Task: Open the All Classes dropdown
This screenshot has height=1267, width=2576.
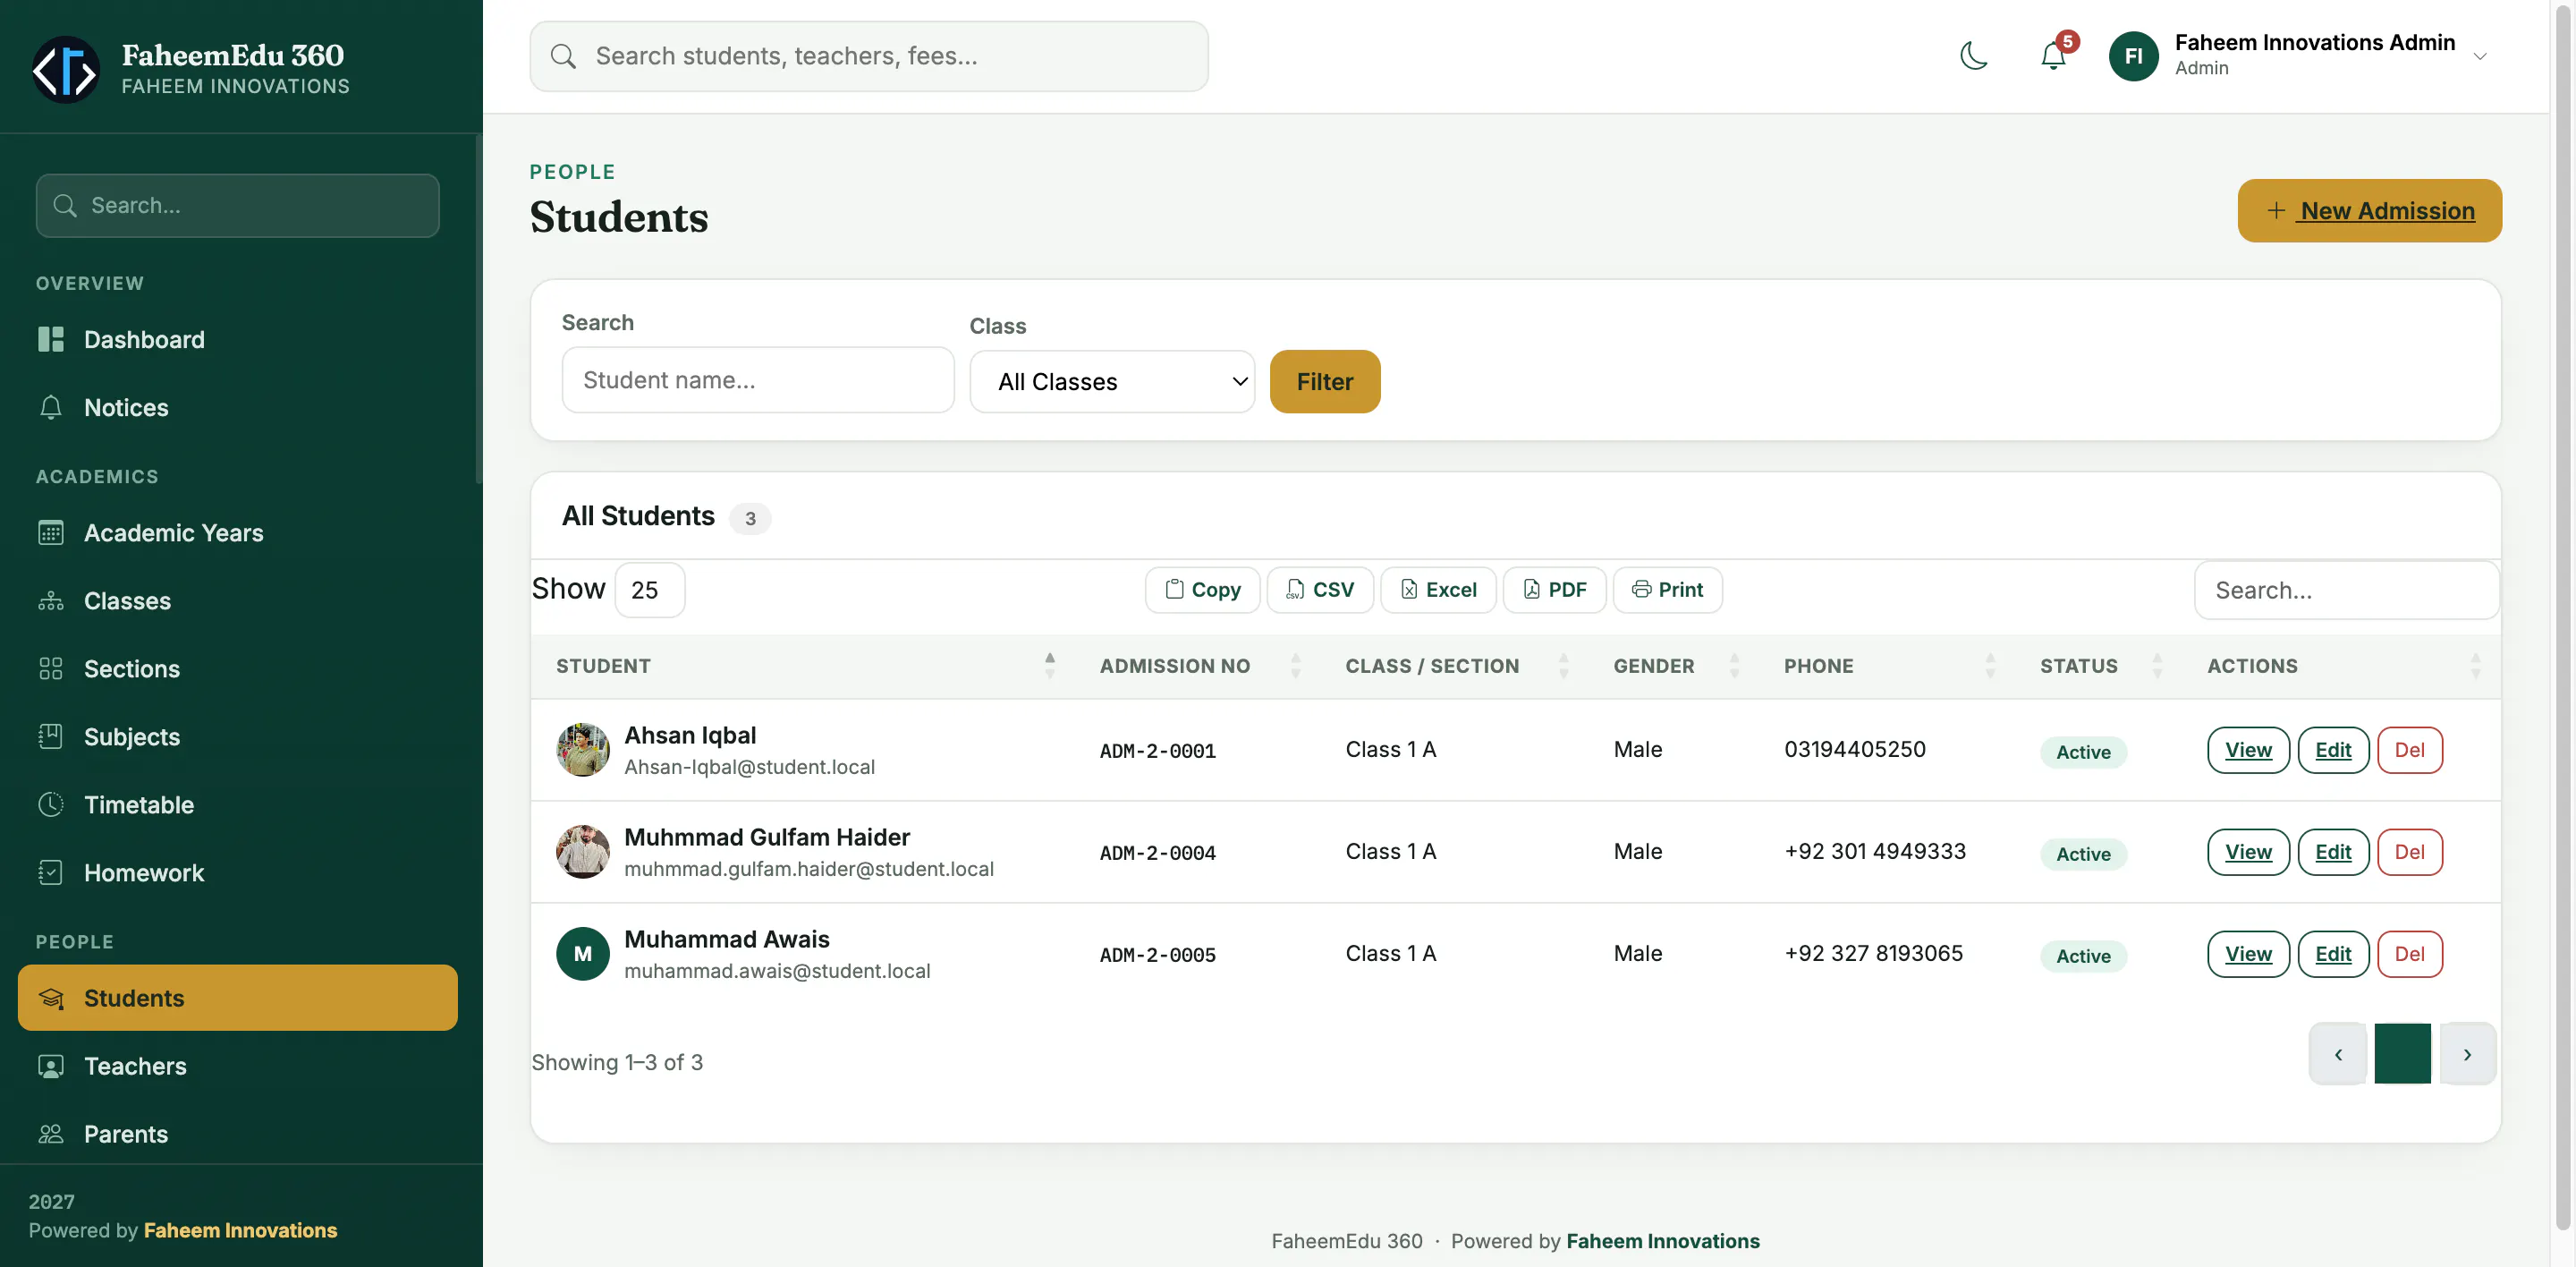Action: click(1112, 382)
